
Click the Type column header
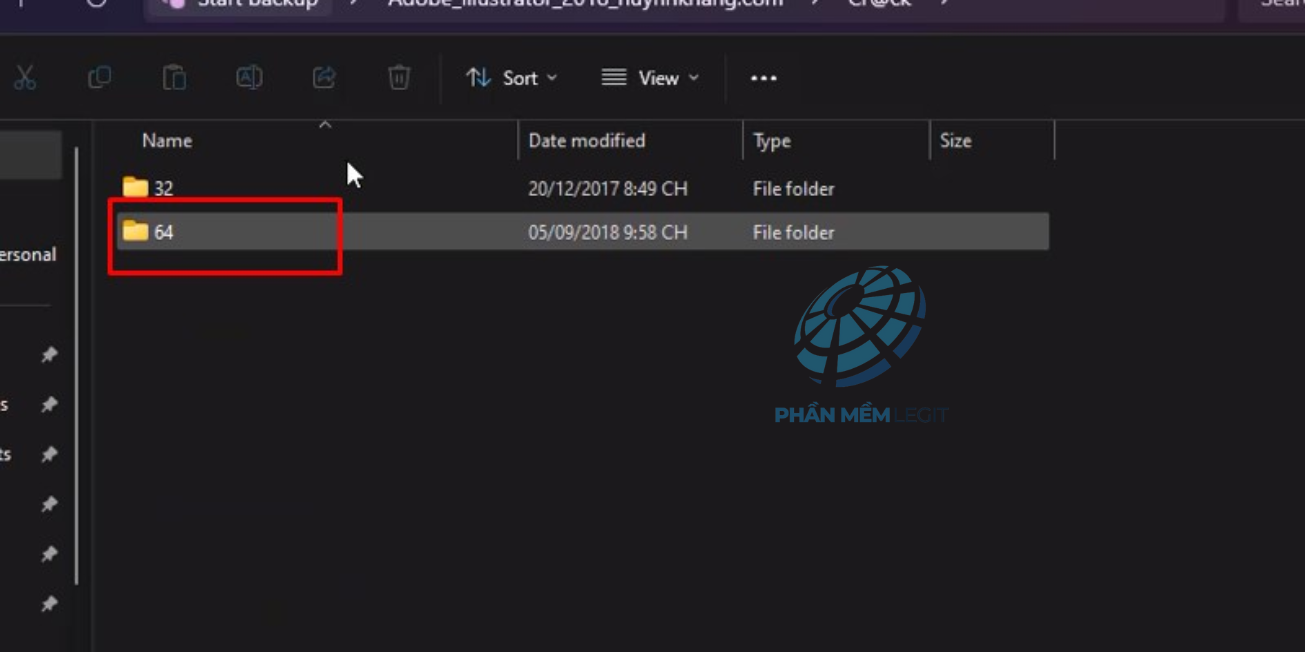(772, 141)
